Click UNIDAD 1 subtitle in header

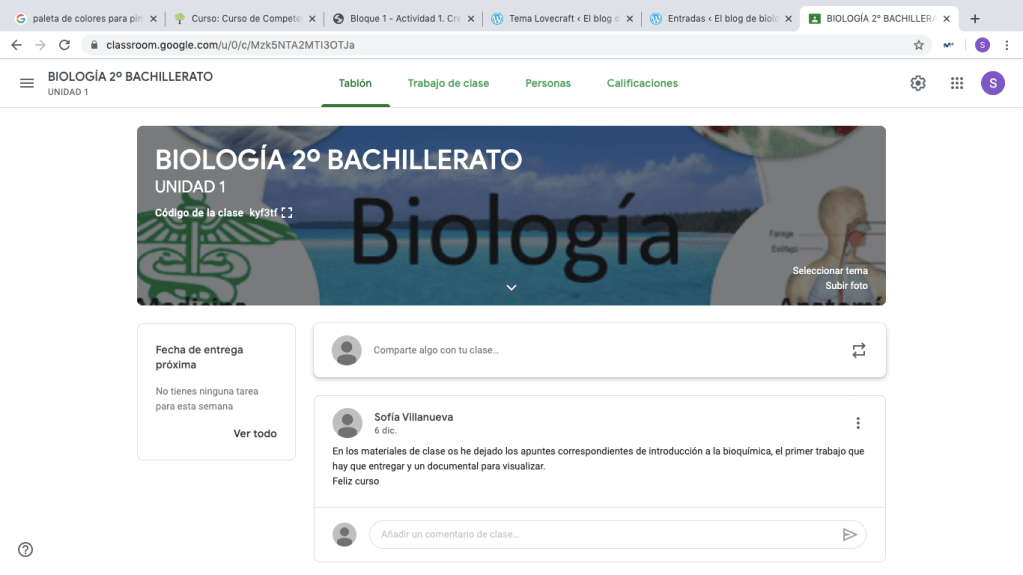pyautogui.click(x=68, y=92)
